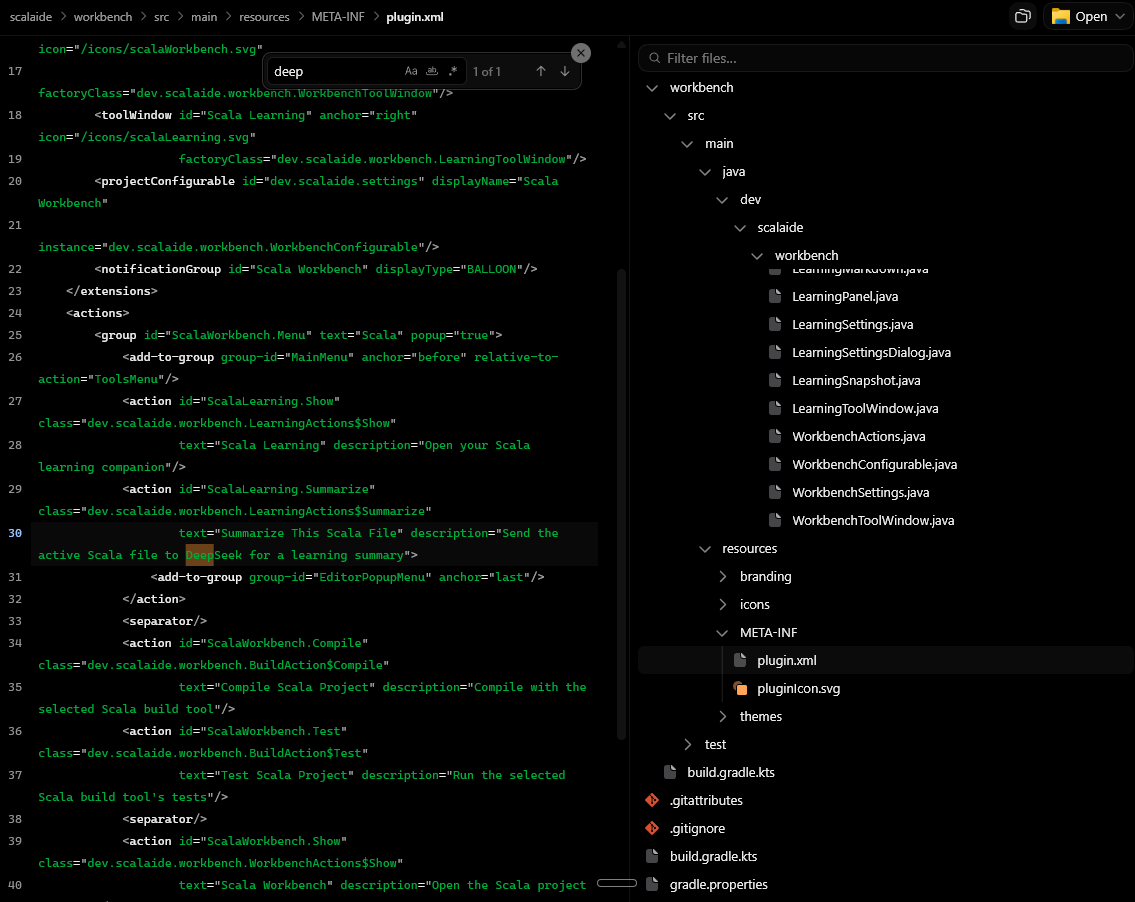
Task: Click the magnifier icon in the file filter
Action: pos(654,58)
